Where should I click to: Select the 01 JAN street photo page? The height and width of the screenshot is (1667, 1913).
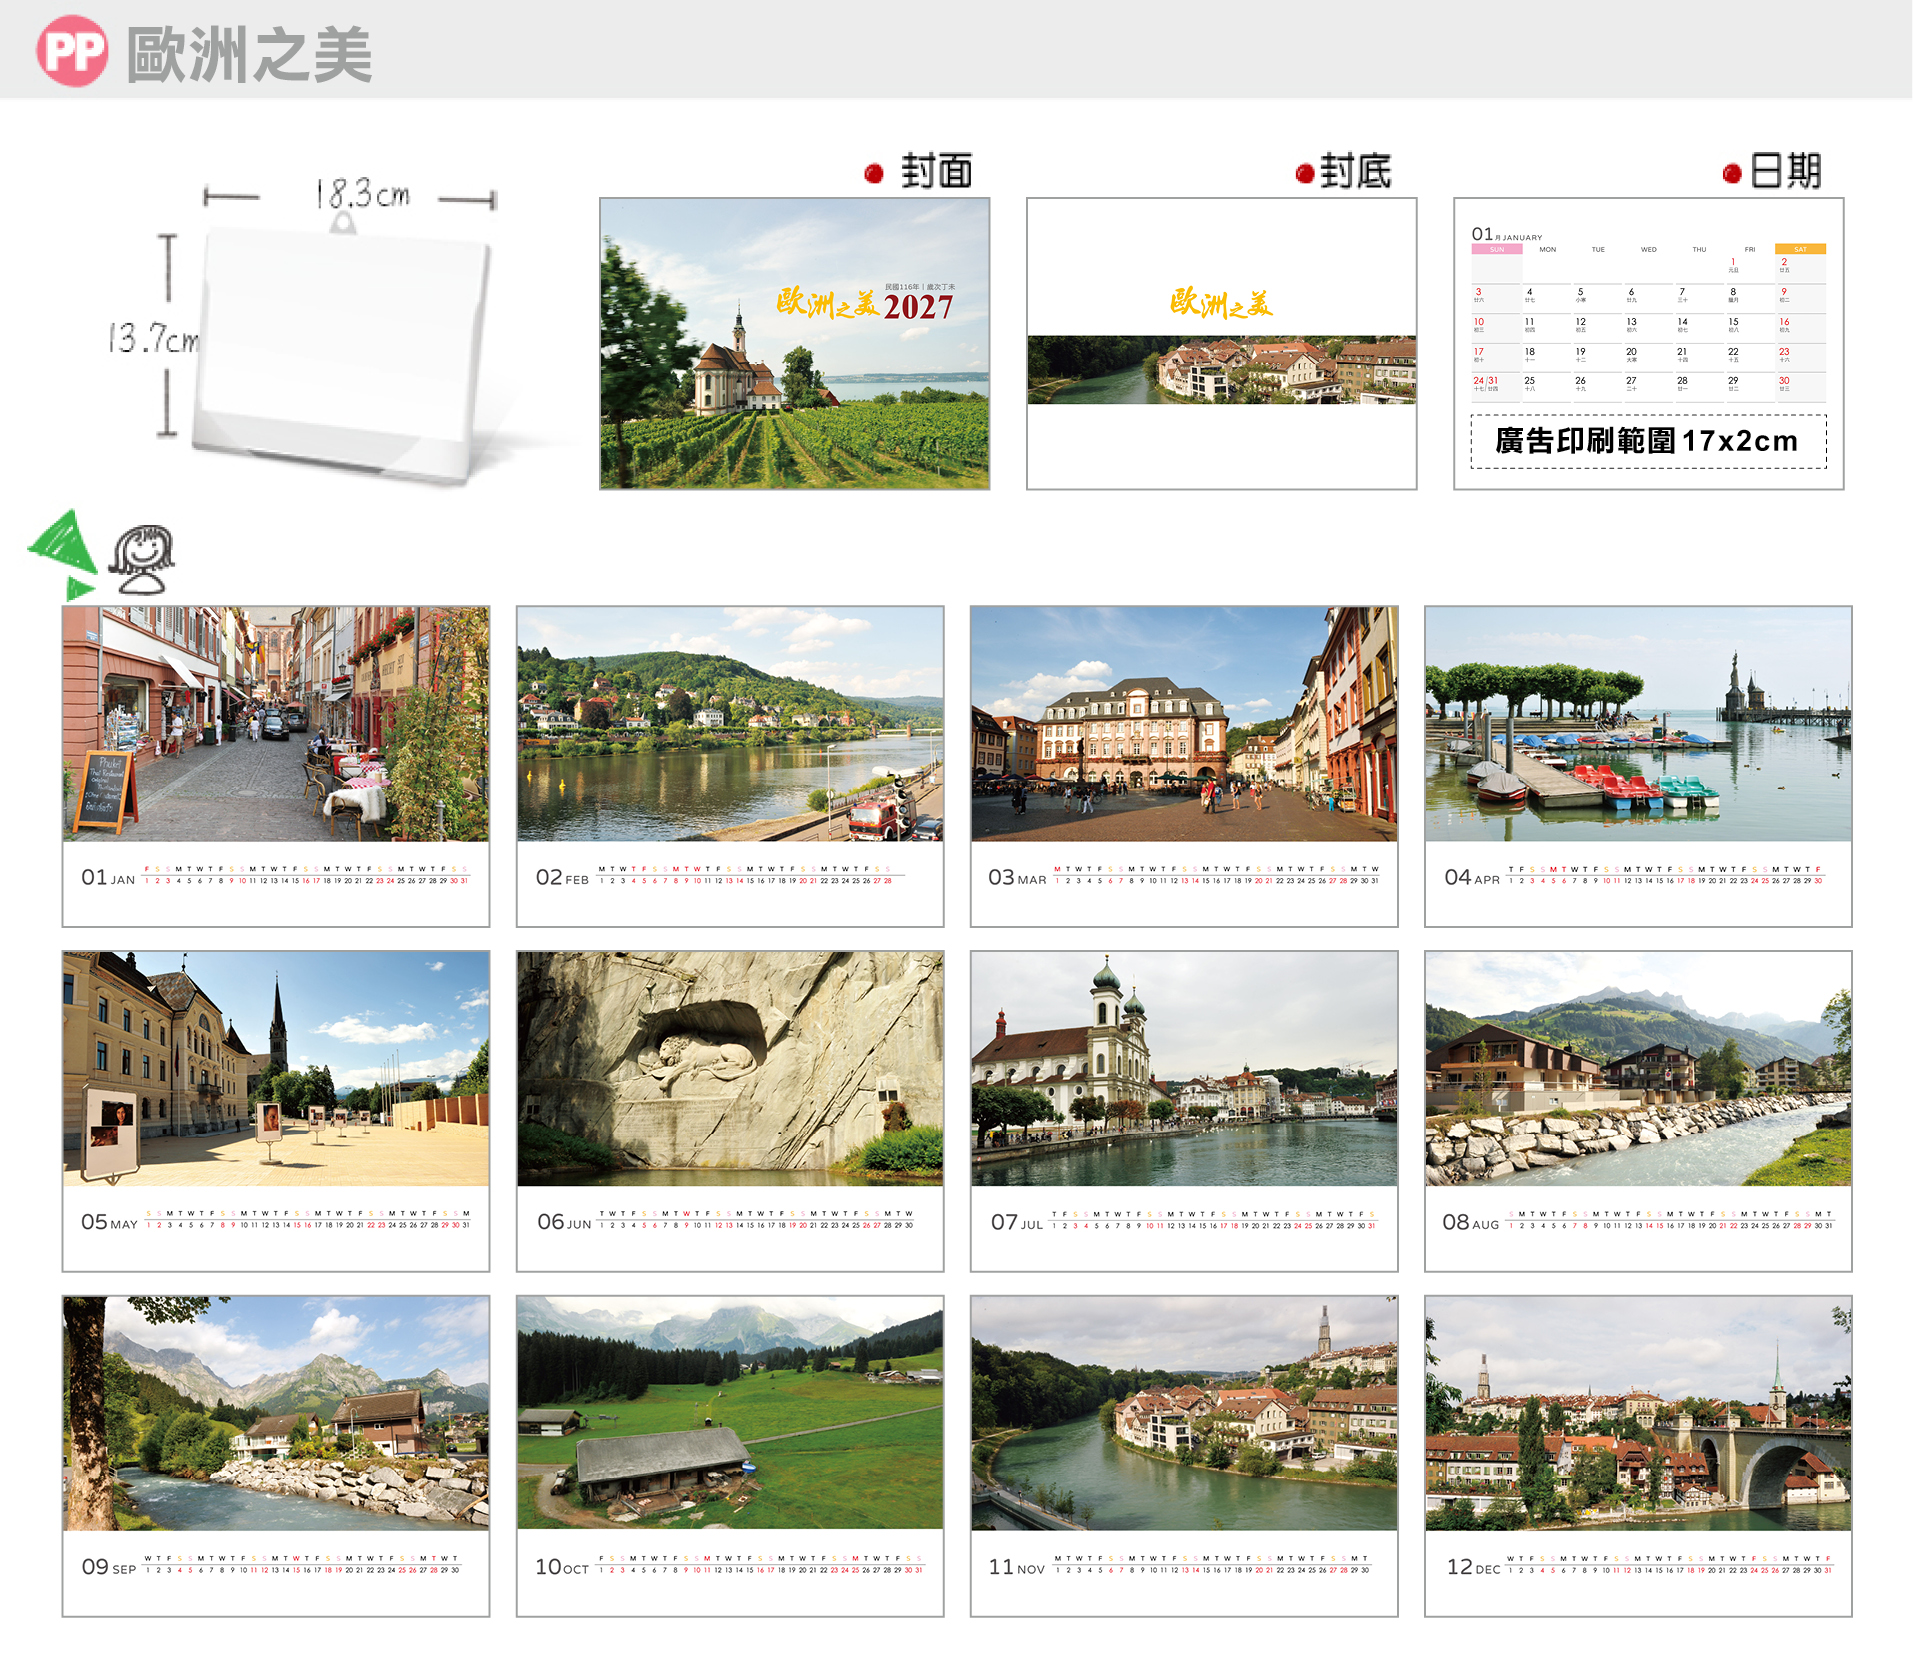[276, 766]
